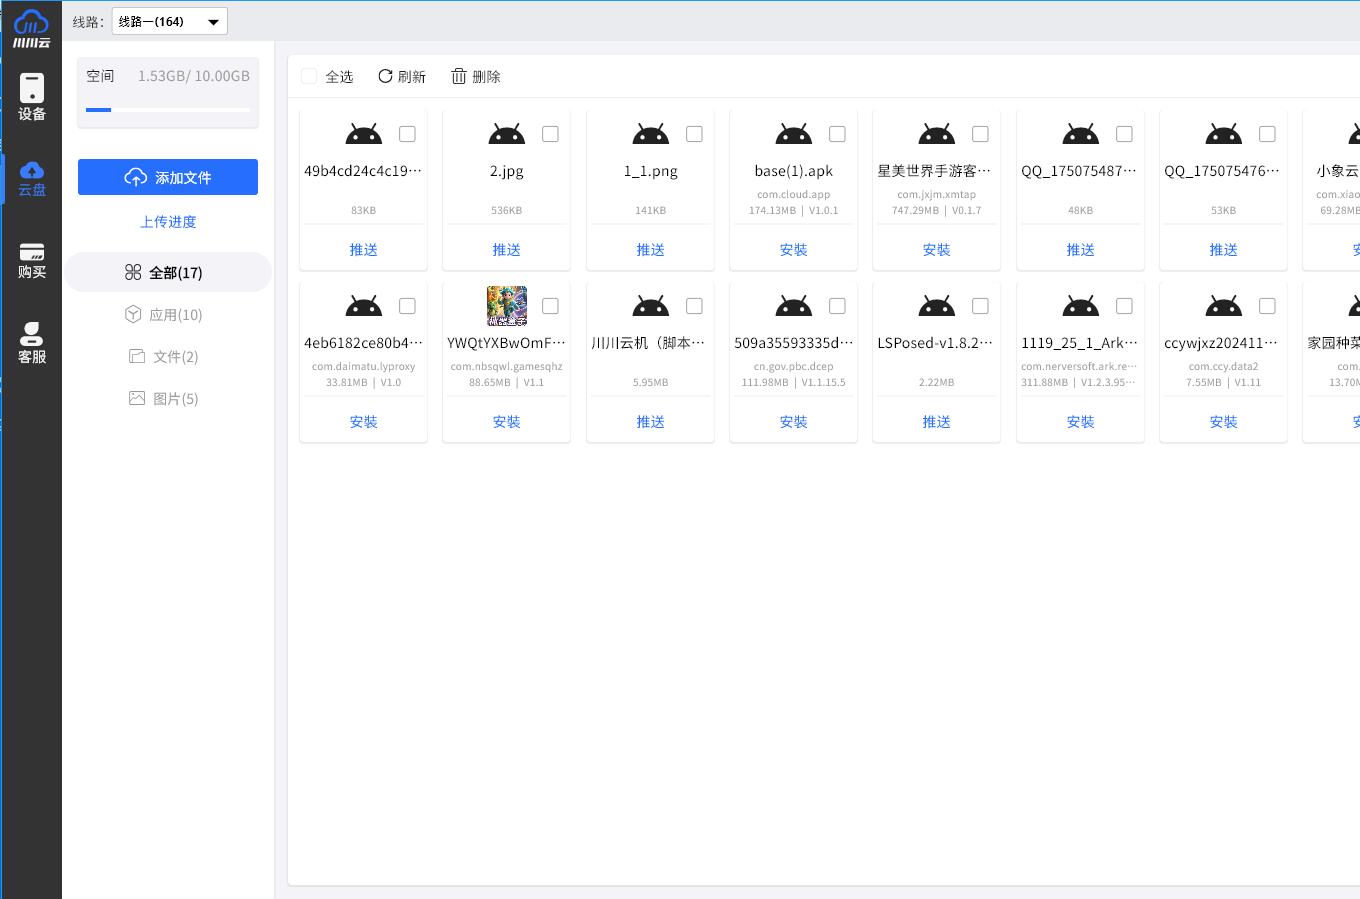Open the 上传进度 upload progress link

[x=168, y=222]
